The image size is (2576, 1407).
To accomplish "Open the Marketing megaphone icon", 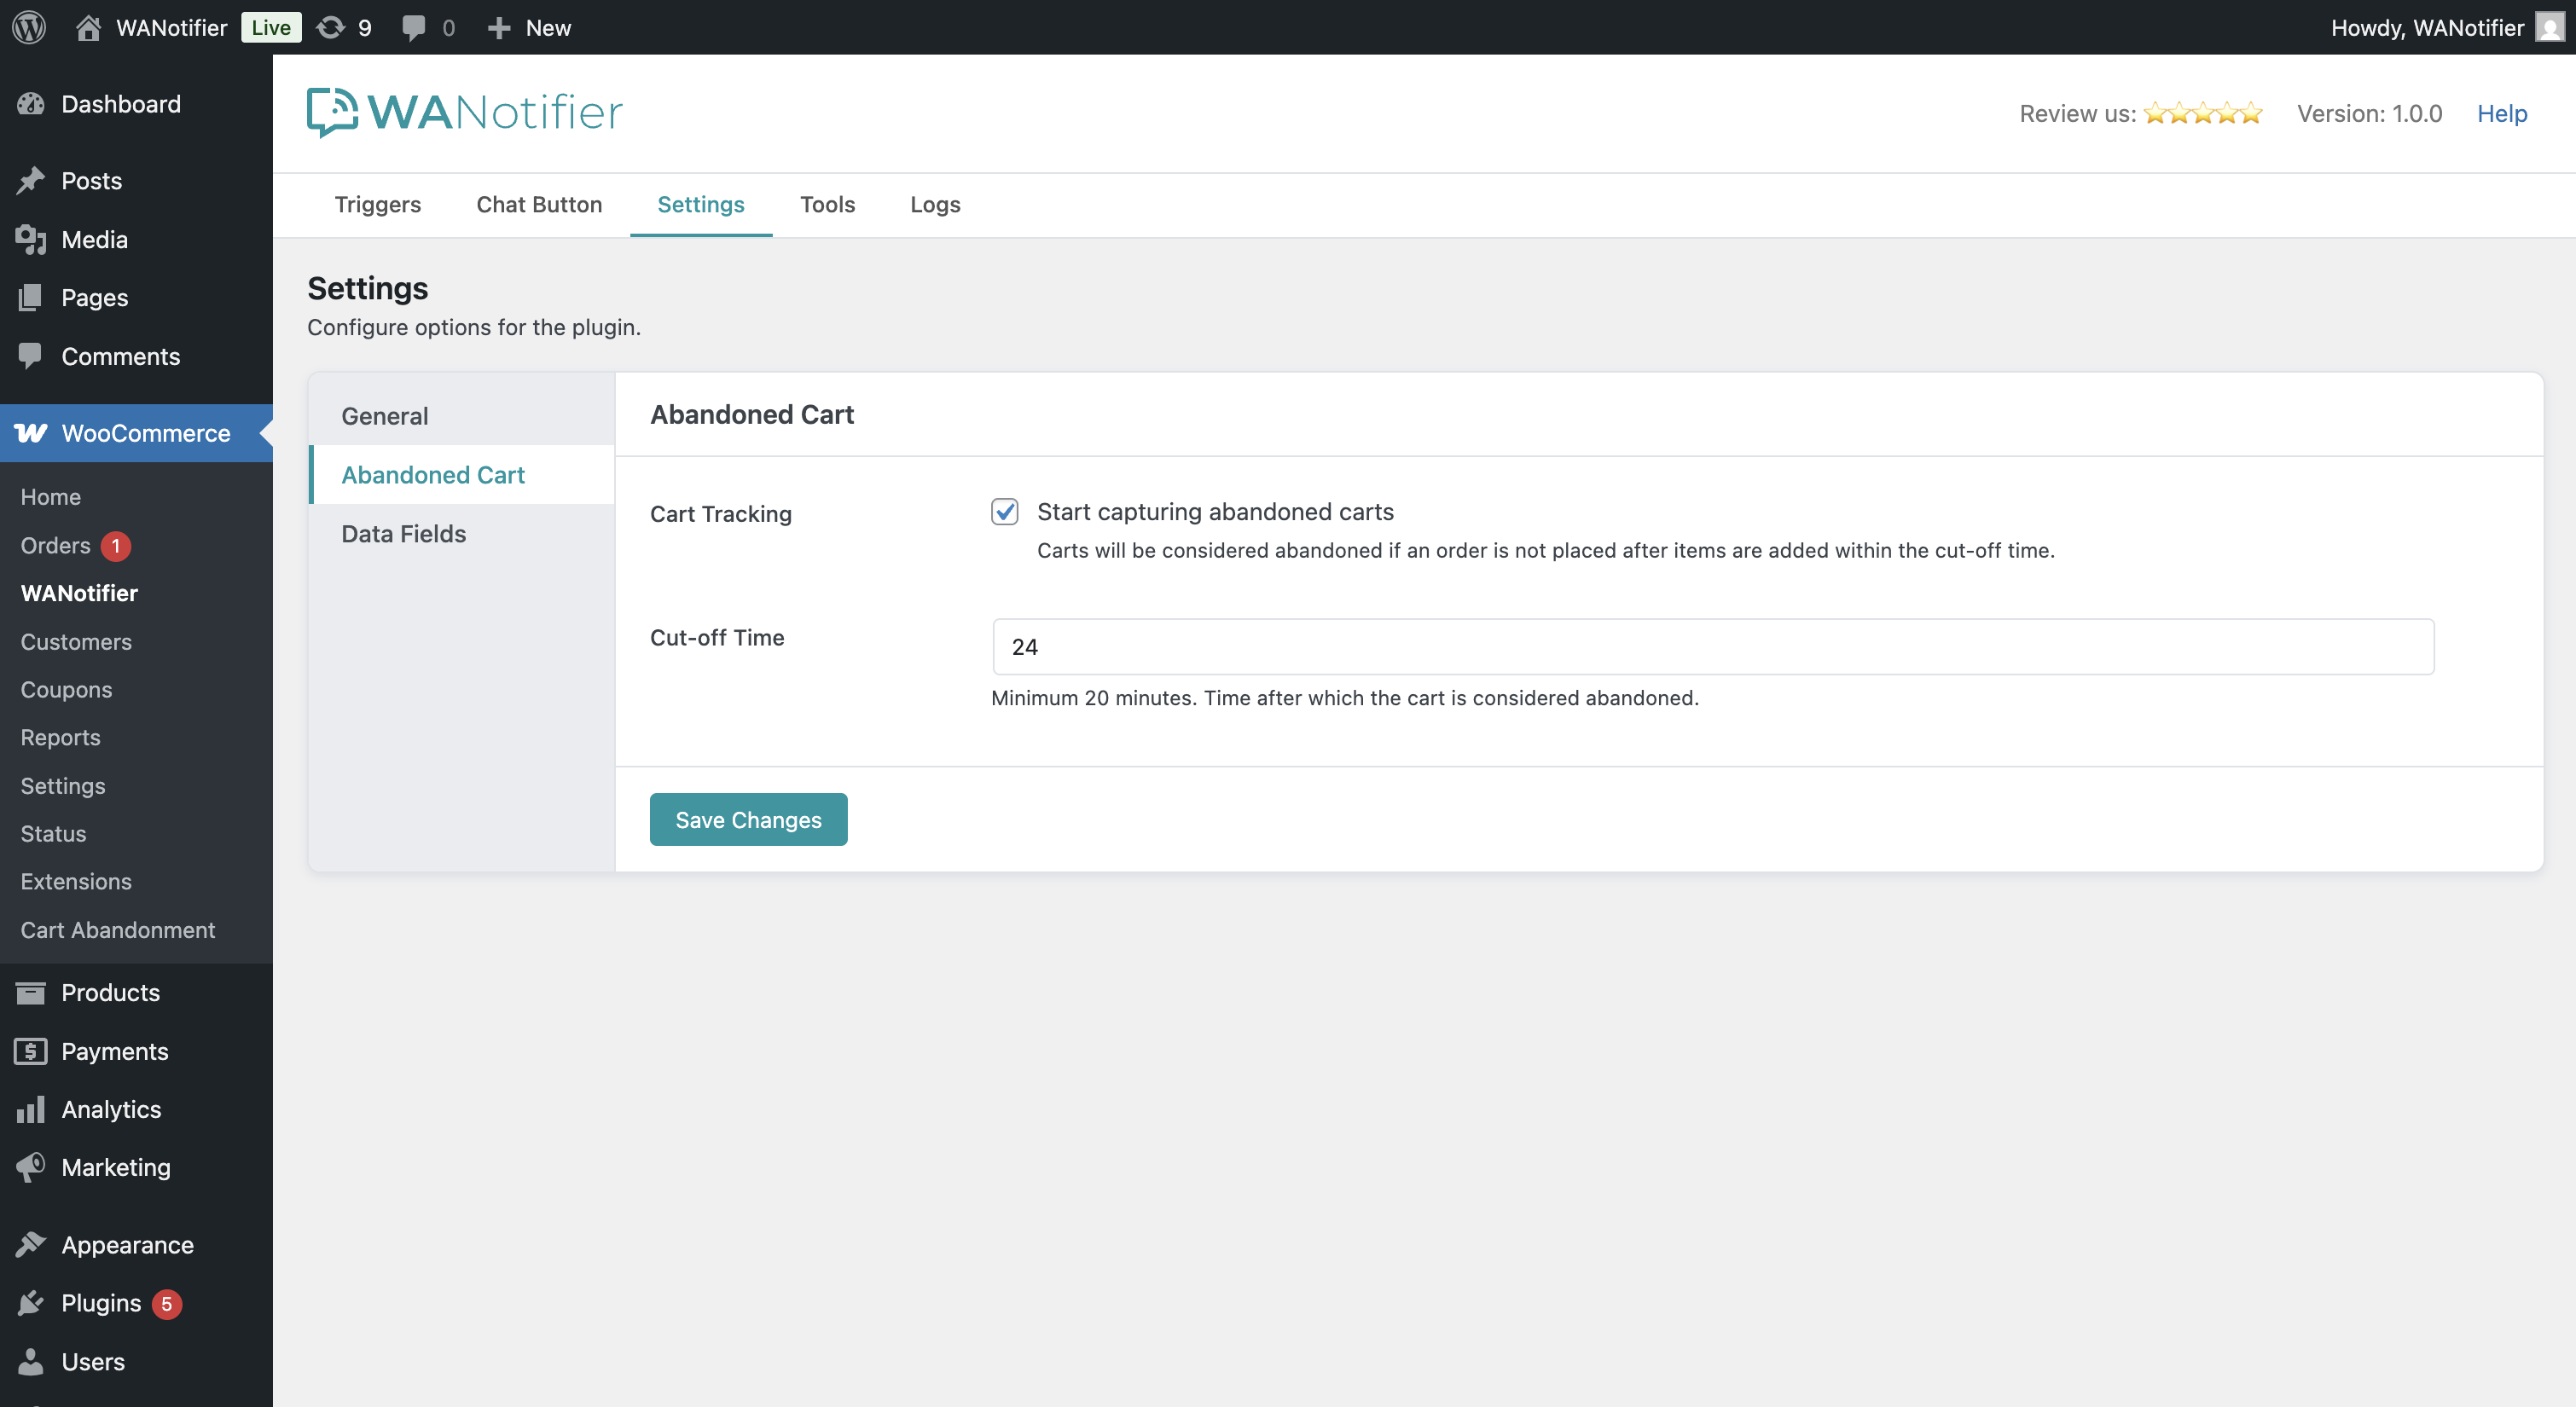I will tap(31, 1167).
